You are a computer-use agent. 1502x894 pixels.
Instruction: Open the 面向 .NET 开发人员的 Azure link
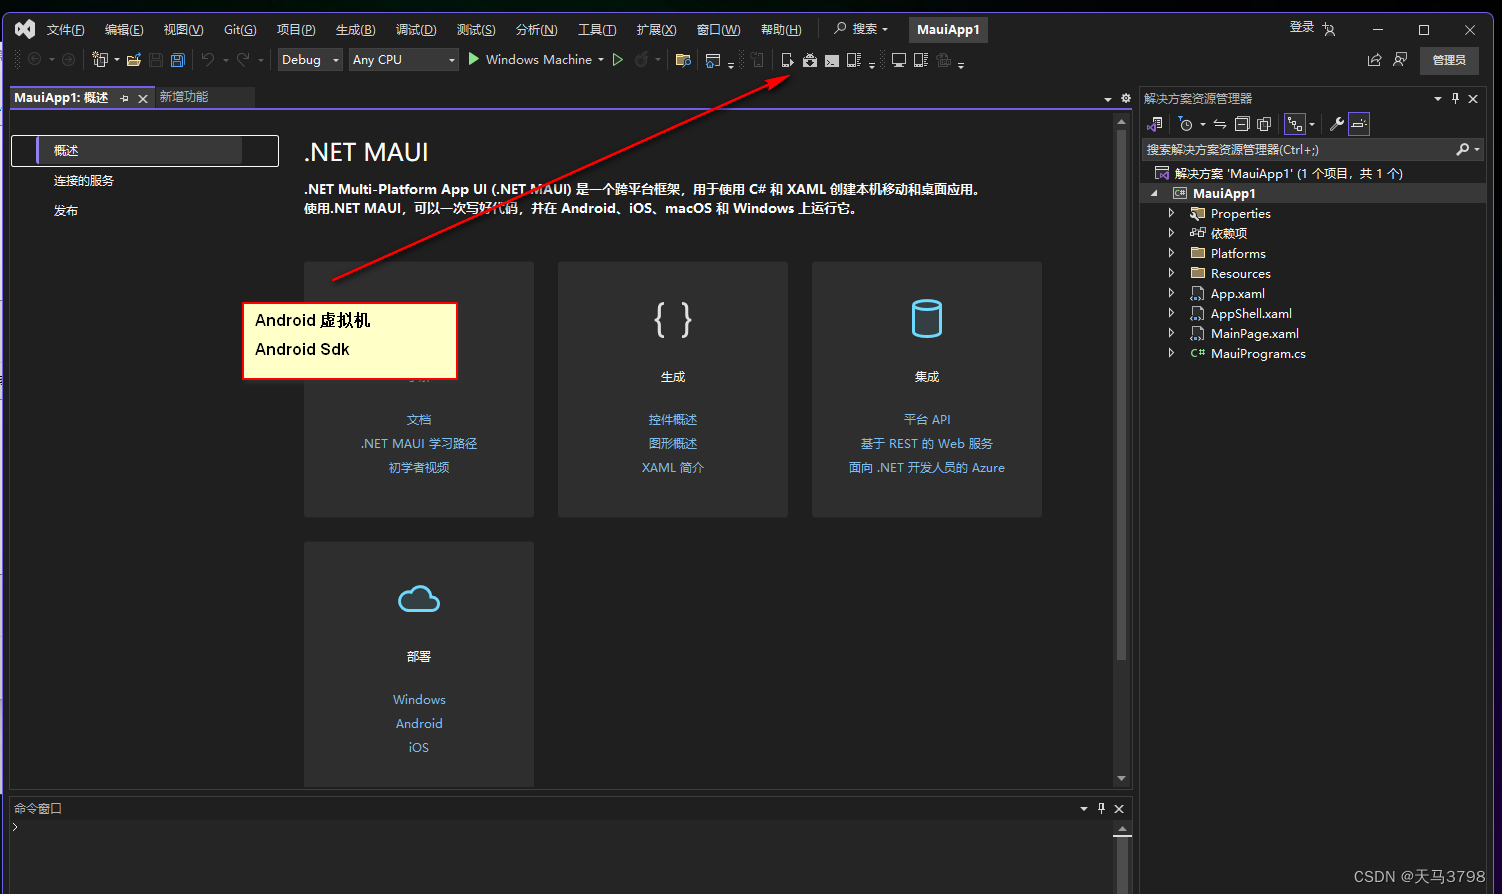(927, 468)
